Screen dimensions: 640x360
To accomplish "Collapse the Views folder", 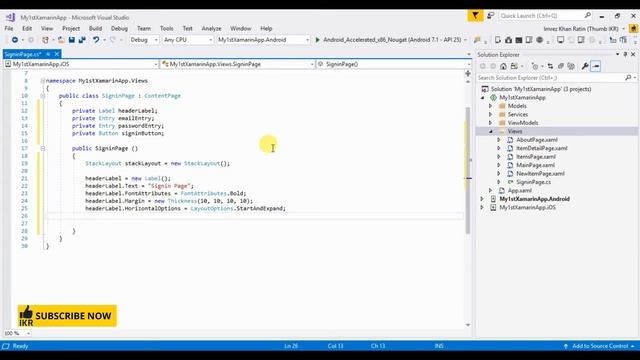I will [491, 131].
